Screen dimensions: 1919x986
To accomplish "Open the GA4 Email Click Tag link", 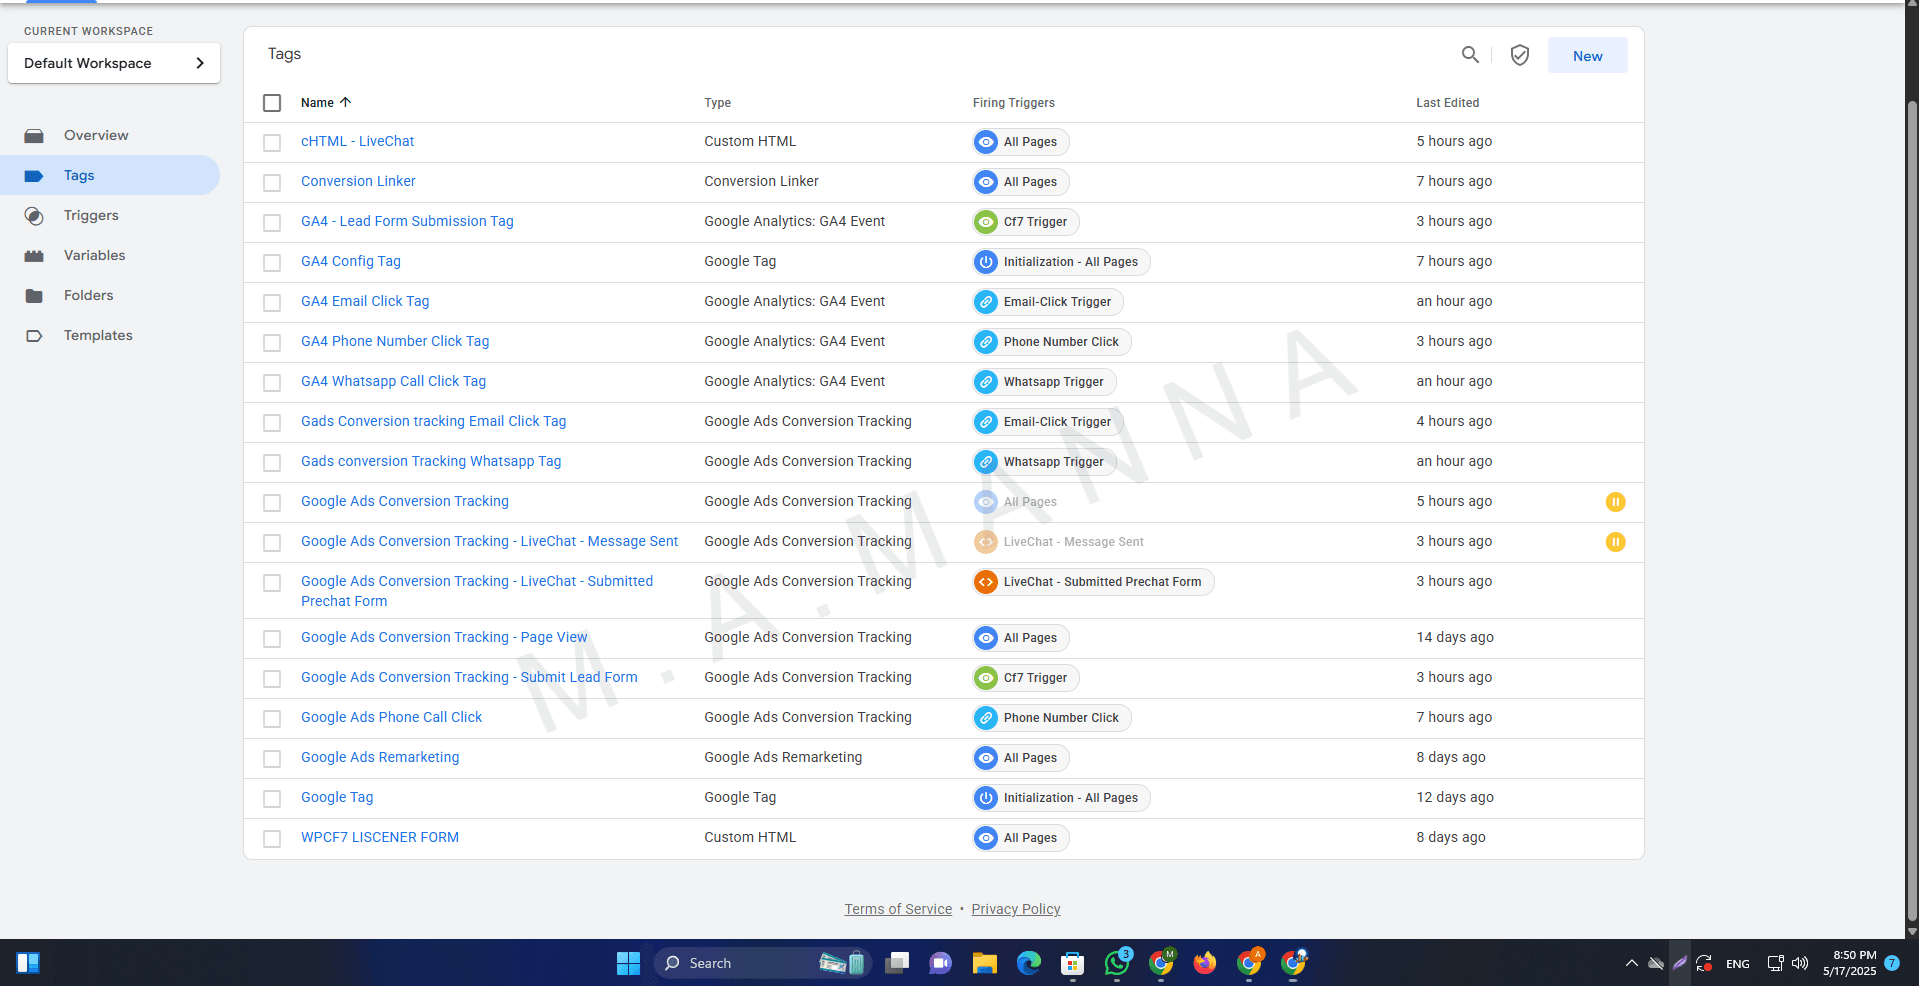I will (365, 301).
